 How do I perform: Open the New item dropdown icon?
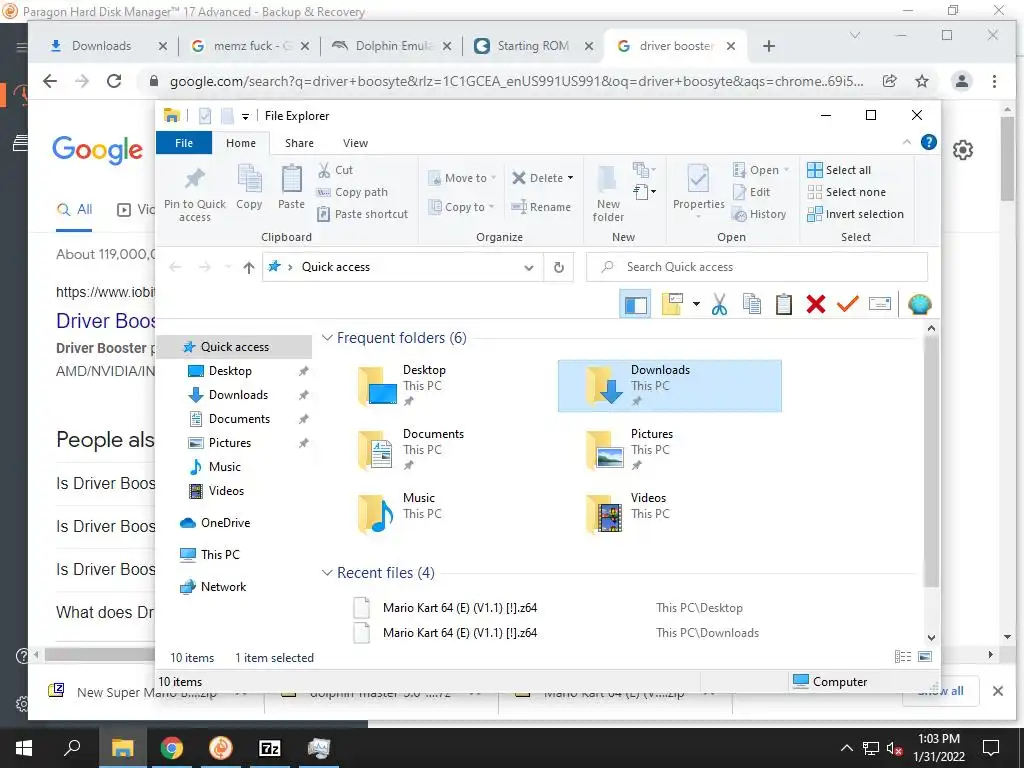(x=644, y=170)
